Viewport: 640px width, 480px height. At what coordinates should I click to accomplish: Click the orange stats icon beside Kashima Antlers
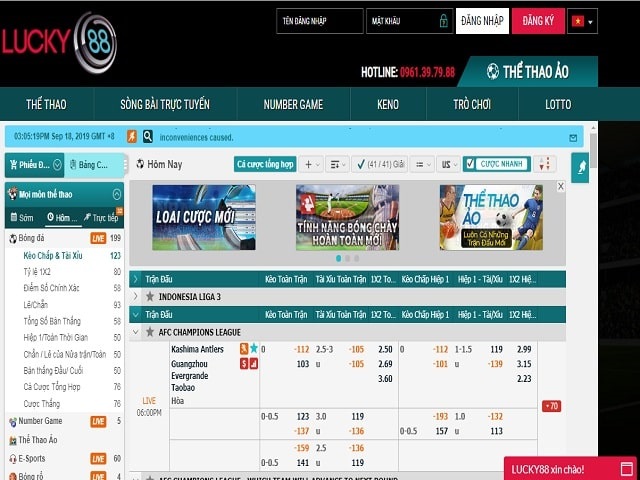(x=244, y=349)
